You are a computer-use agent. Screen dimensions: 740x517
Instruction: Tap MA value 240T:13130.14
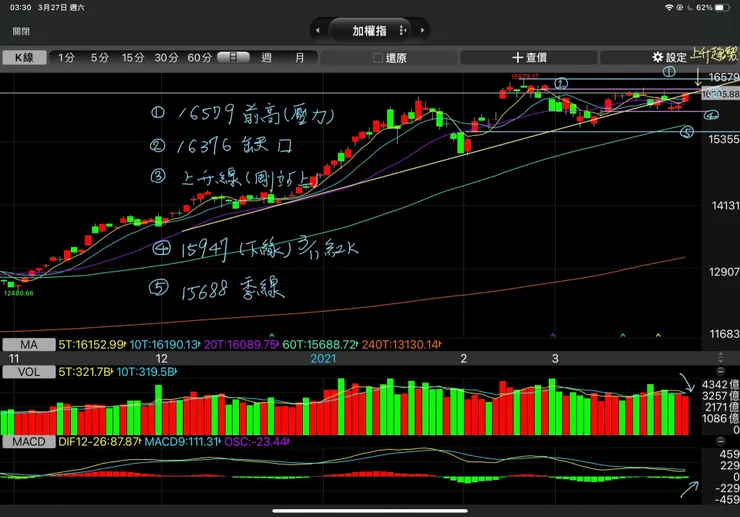[x=401, y=345]
